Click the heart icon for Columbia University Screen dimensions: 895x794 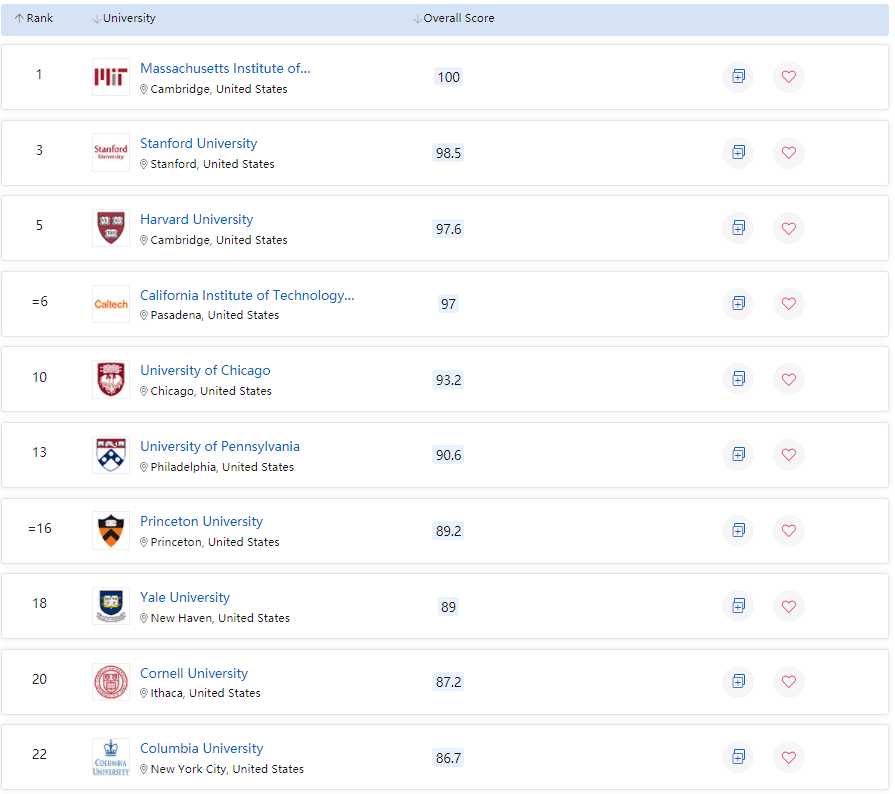pyautogui.click(x=788, y=757)
